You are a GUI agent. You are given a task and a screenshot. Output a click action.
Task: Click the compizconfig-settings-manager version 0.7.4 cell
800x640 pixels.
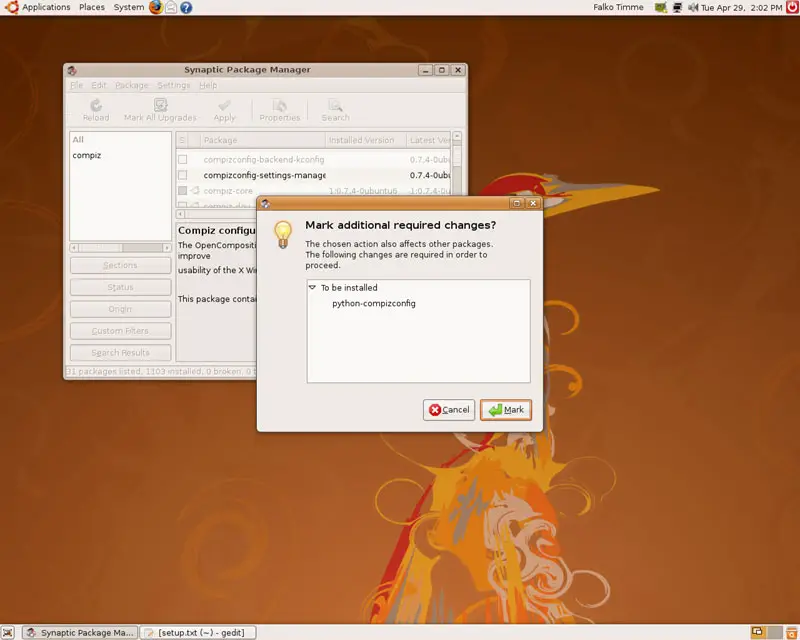[430, 175]
